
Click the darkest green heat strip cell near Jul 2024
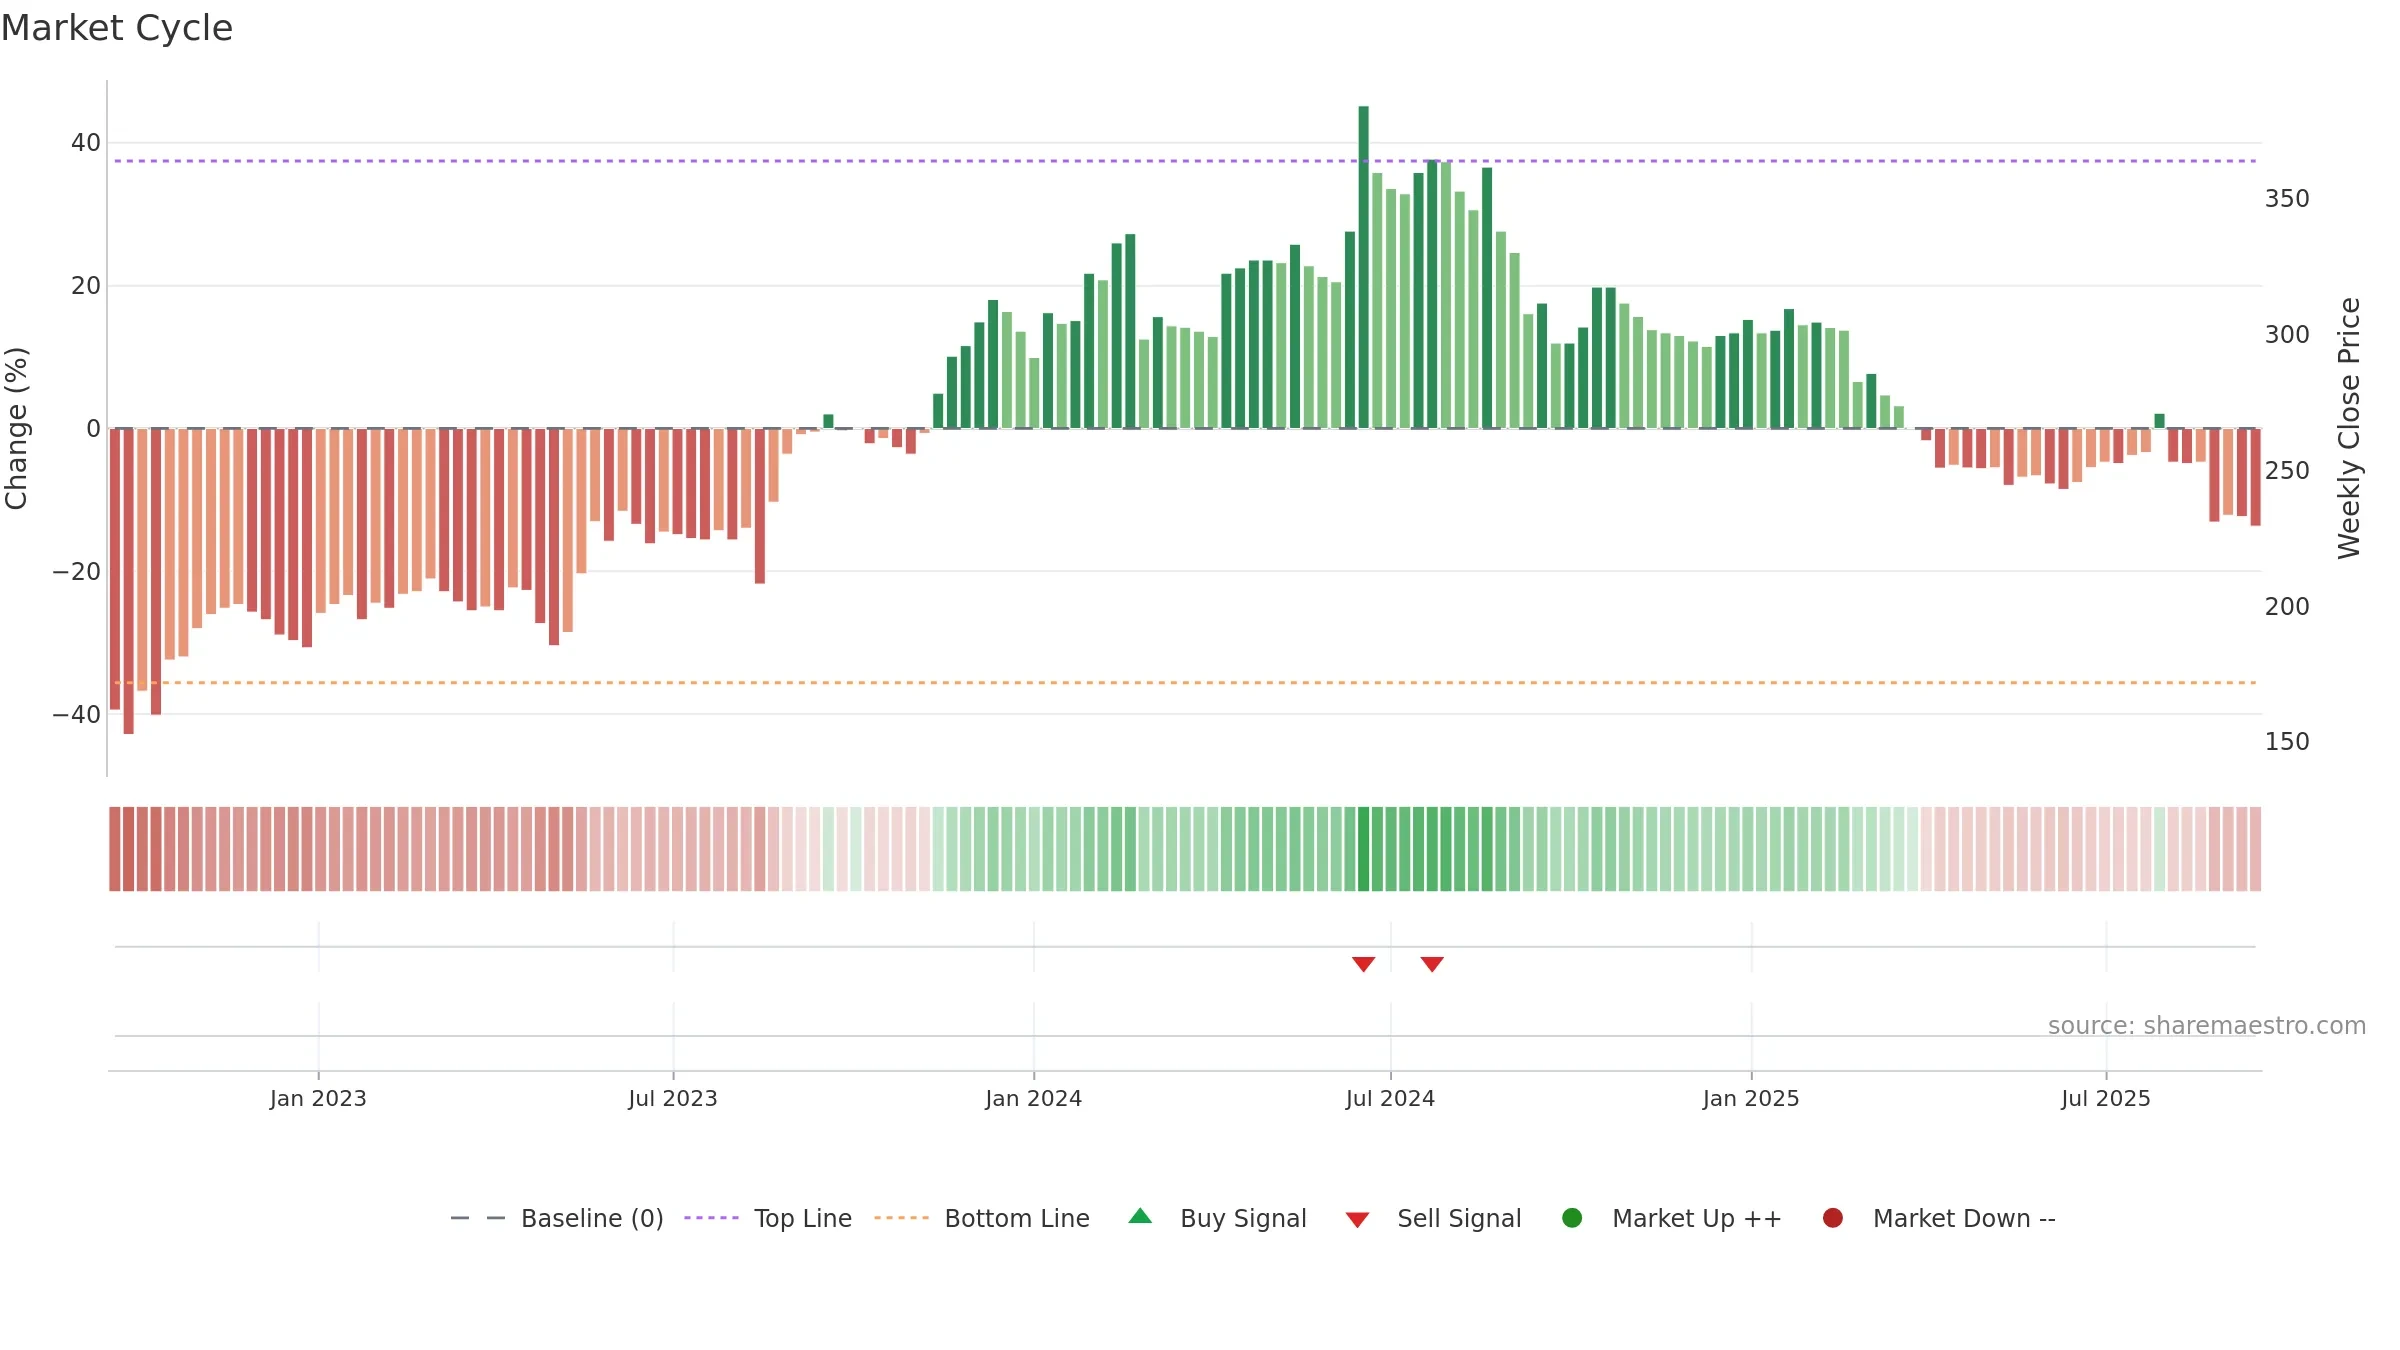tap(1363, 849)
